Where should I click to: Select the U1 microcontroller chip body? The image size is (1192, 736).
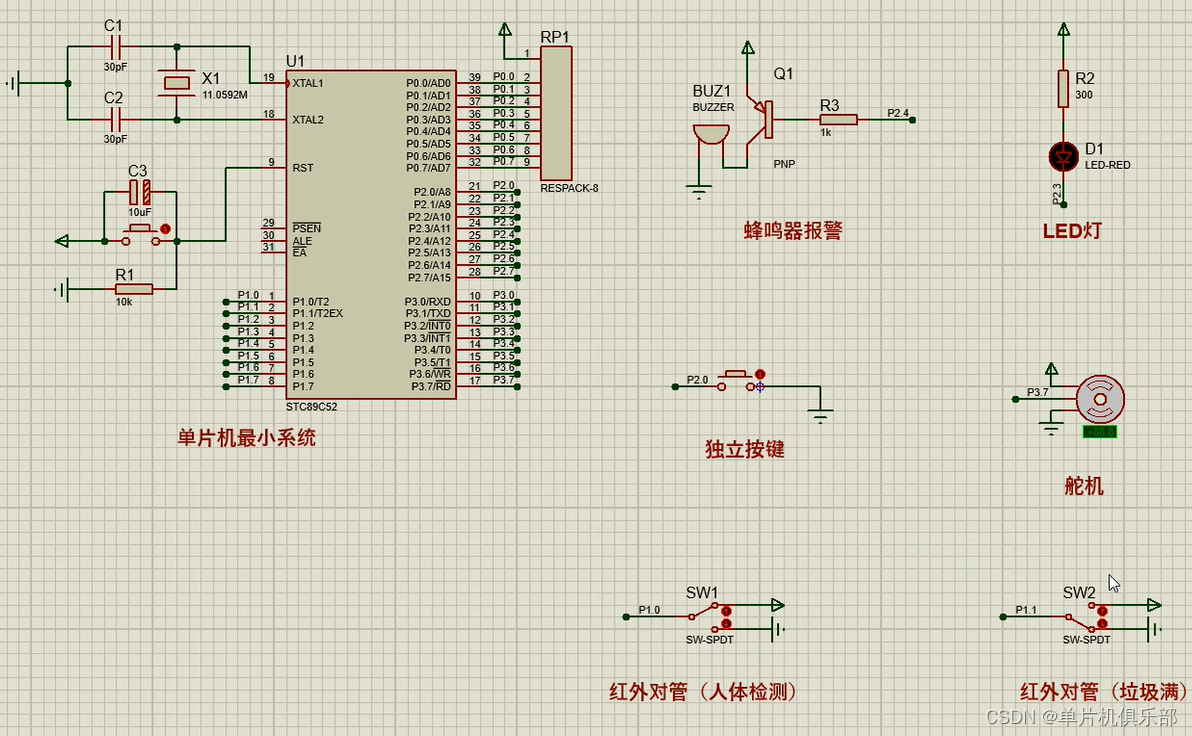[371, 235]
